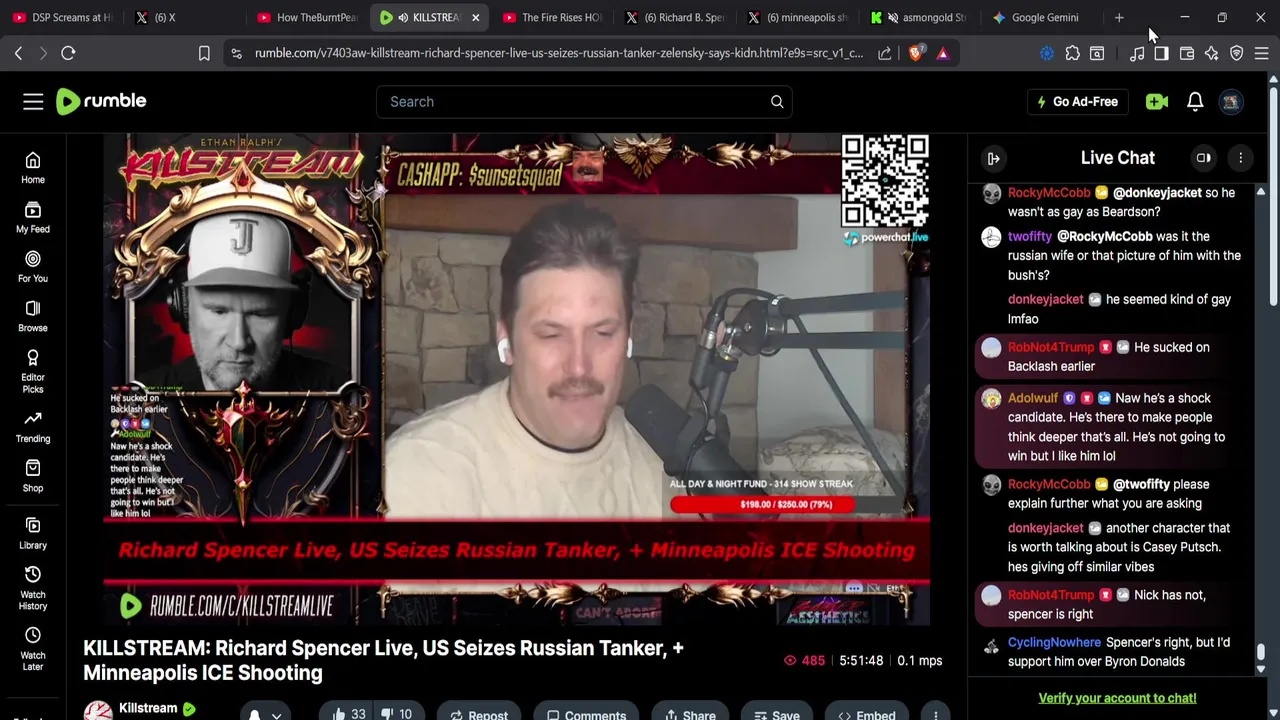This screenshot has width=1280, height=720.
Task: Click the Rumble logo
Action: click(101, 101)
